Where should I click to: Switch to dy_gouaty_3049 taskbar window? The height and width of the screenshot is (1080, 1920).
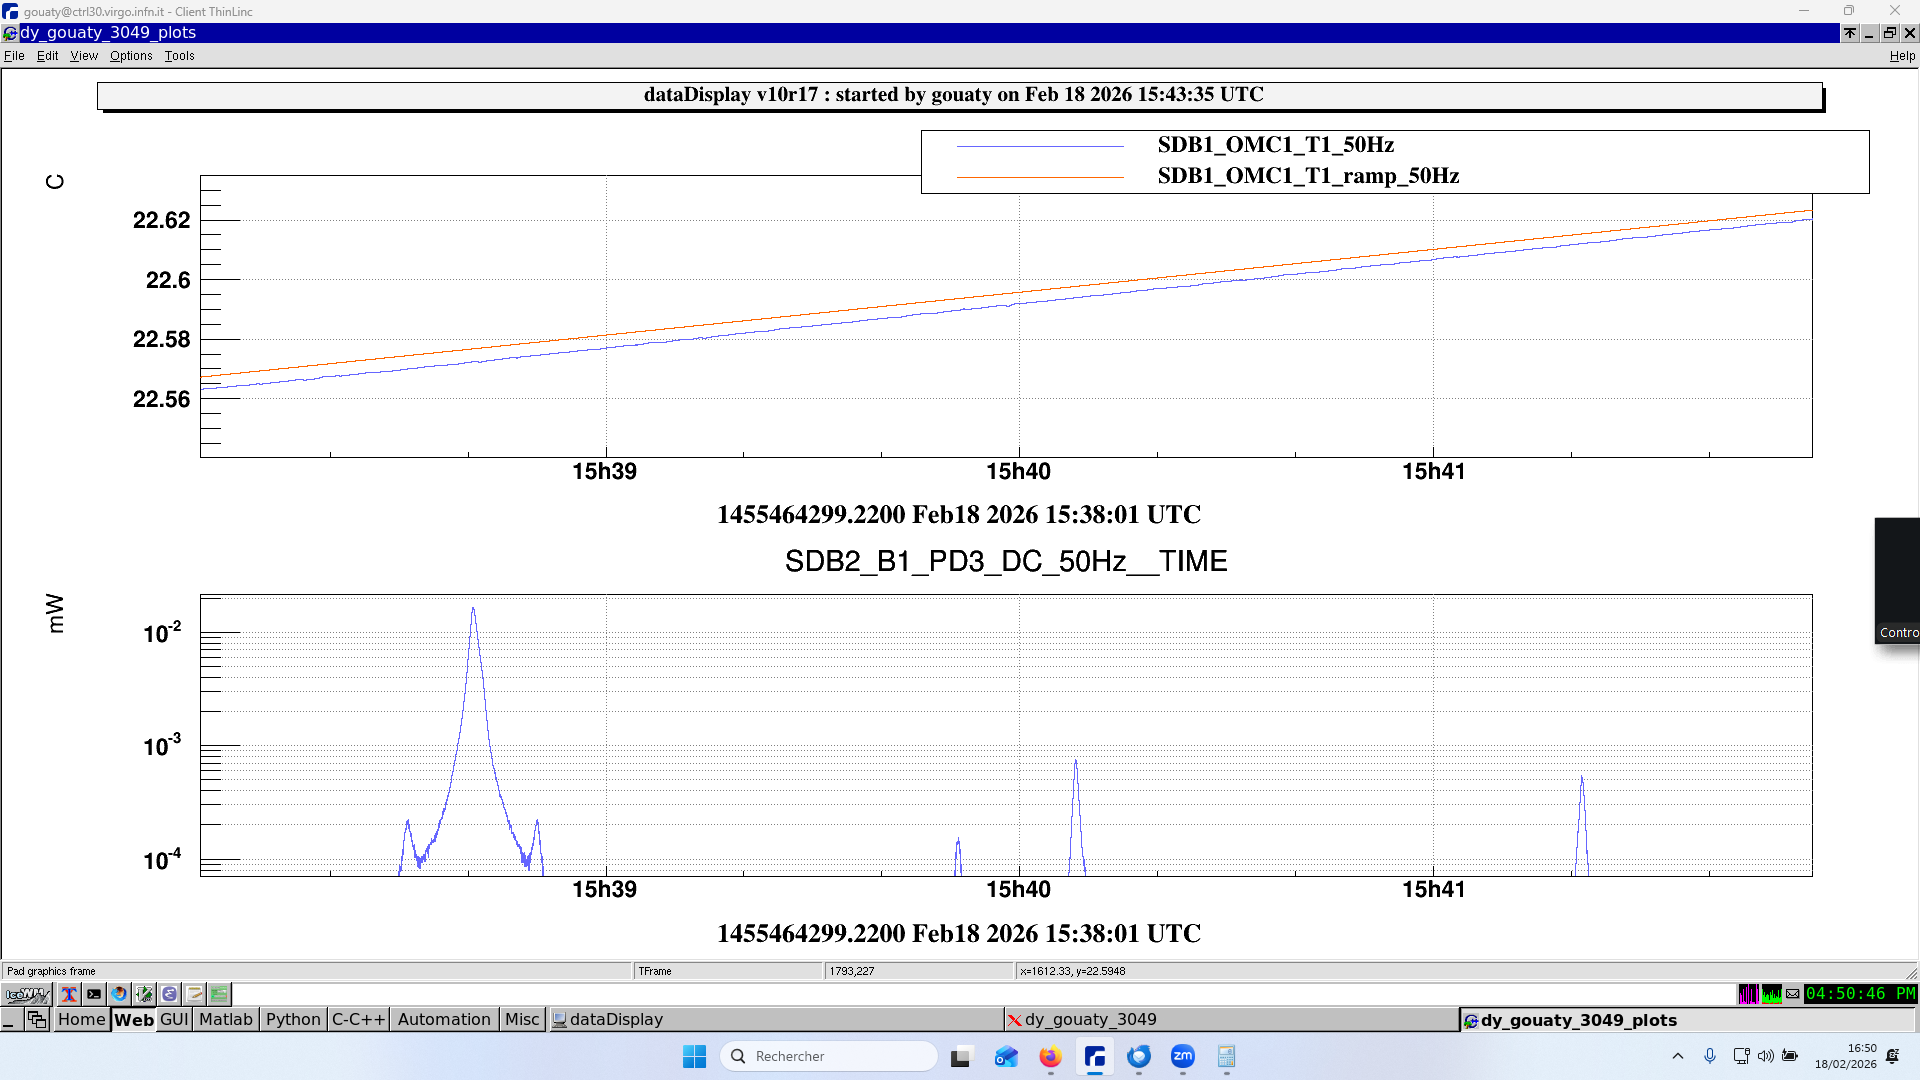coord(1090,1020)
